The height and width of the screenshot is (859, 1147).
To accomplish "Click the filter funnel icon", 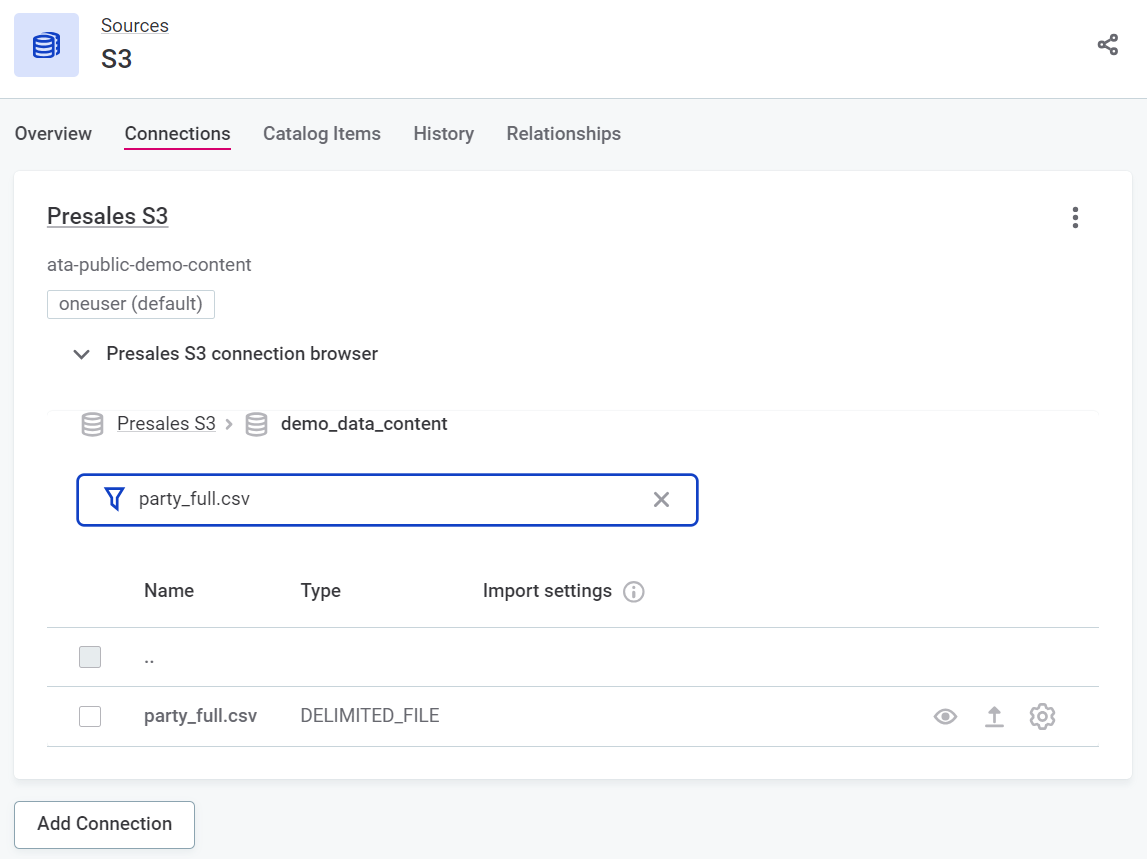I will coord(115,499).
